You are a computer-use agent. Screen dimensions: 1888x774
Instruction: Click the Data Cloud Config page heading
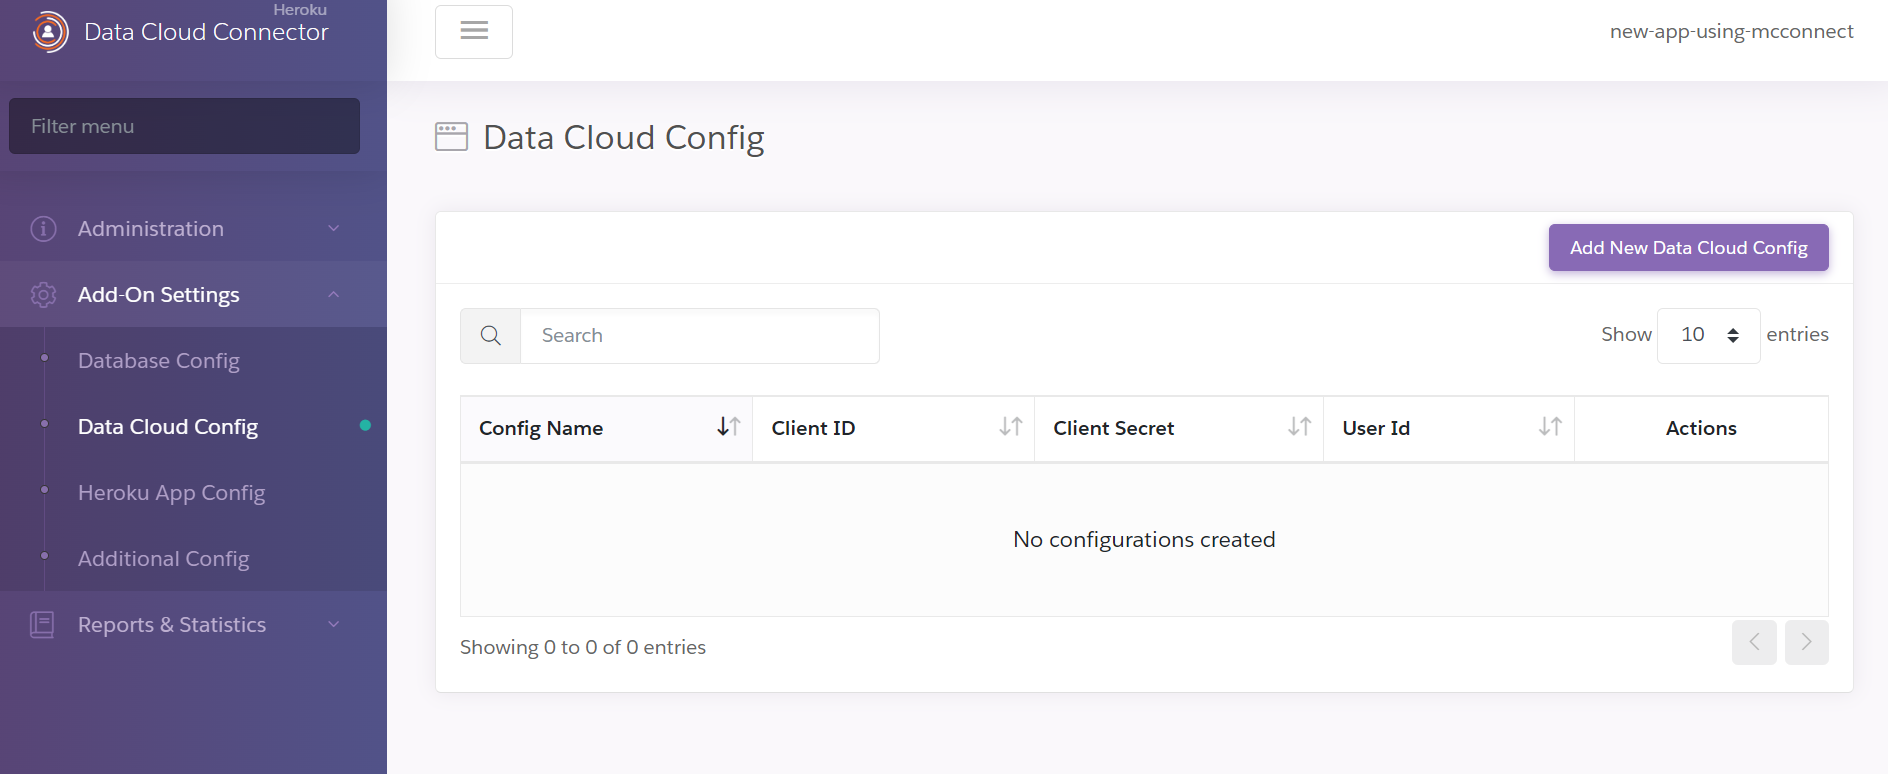point(624,138)
